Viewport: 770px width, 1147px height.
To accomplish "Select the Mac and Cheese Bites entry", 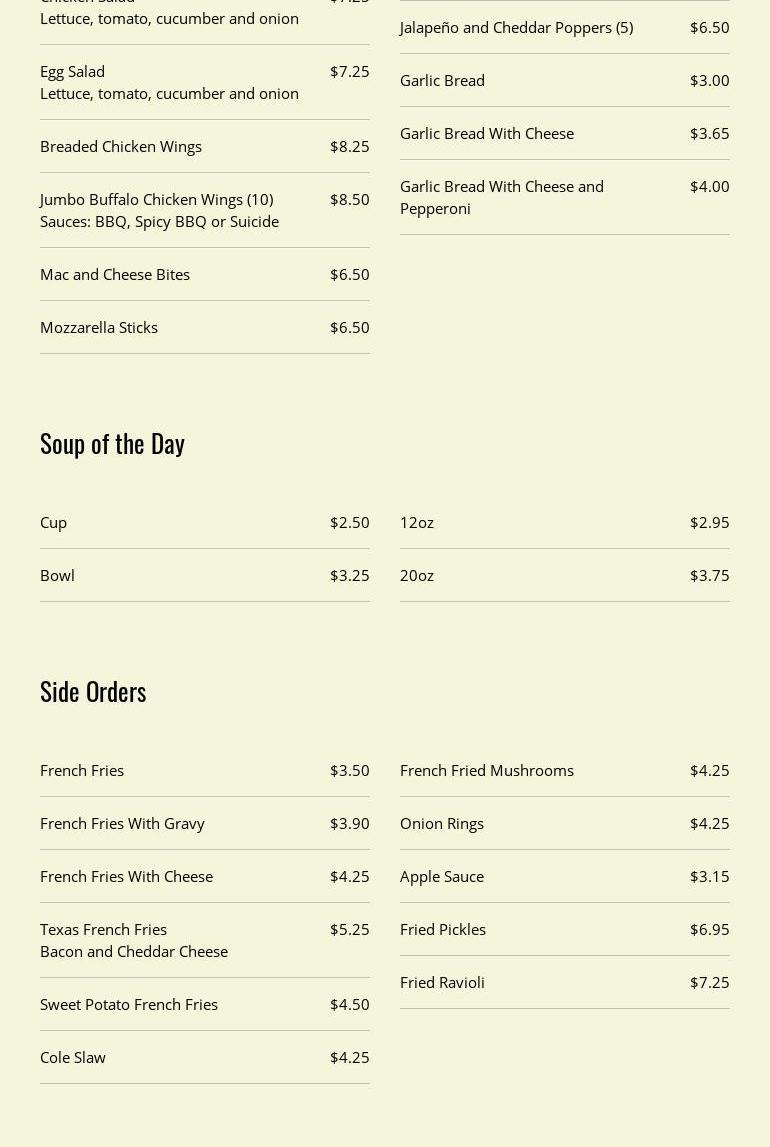I will point(115,274).
